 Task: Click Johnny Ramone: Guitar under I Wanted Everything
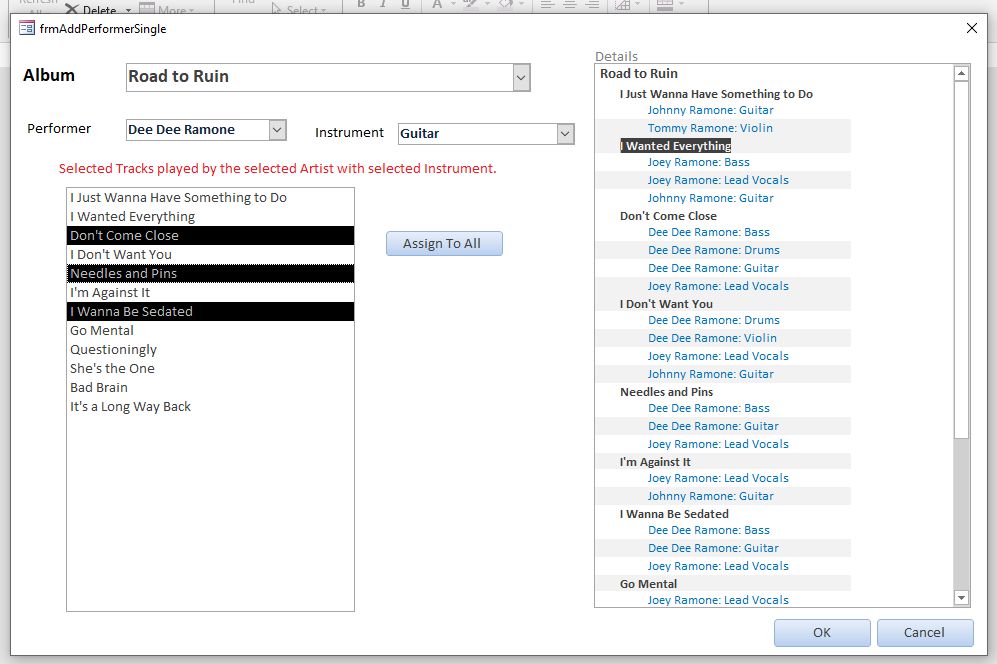(711, 198)
